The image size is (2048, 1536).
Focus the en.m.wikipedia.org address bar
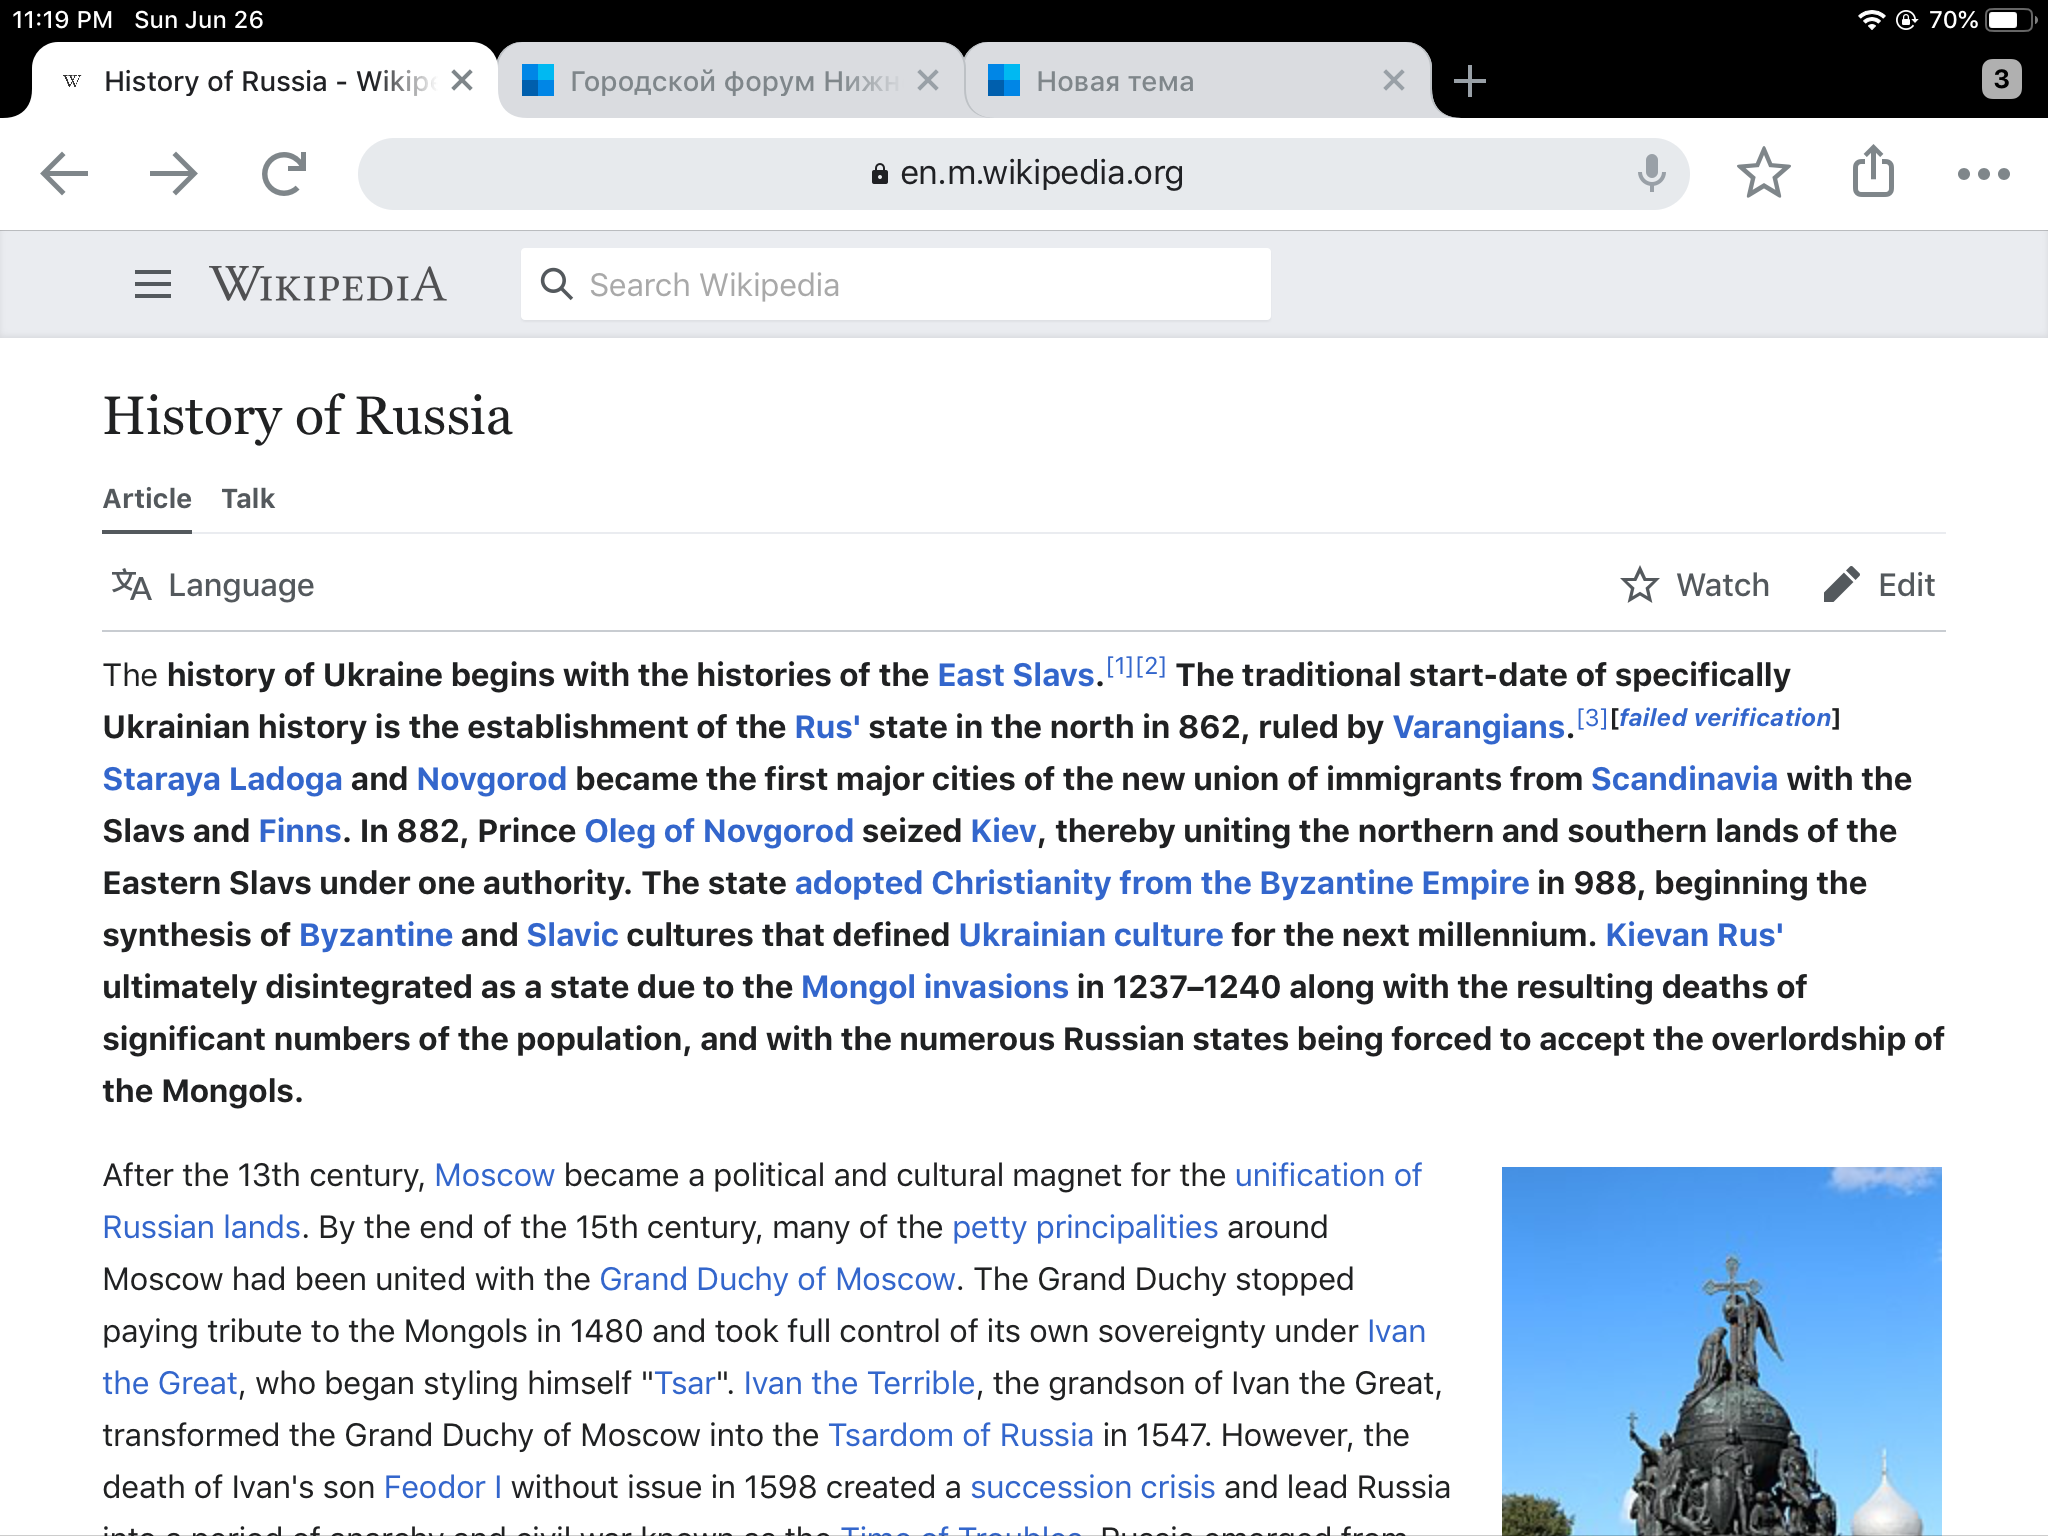[1023, 174]
